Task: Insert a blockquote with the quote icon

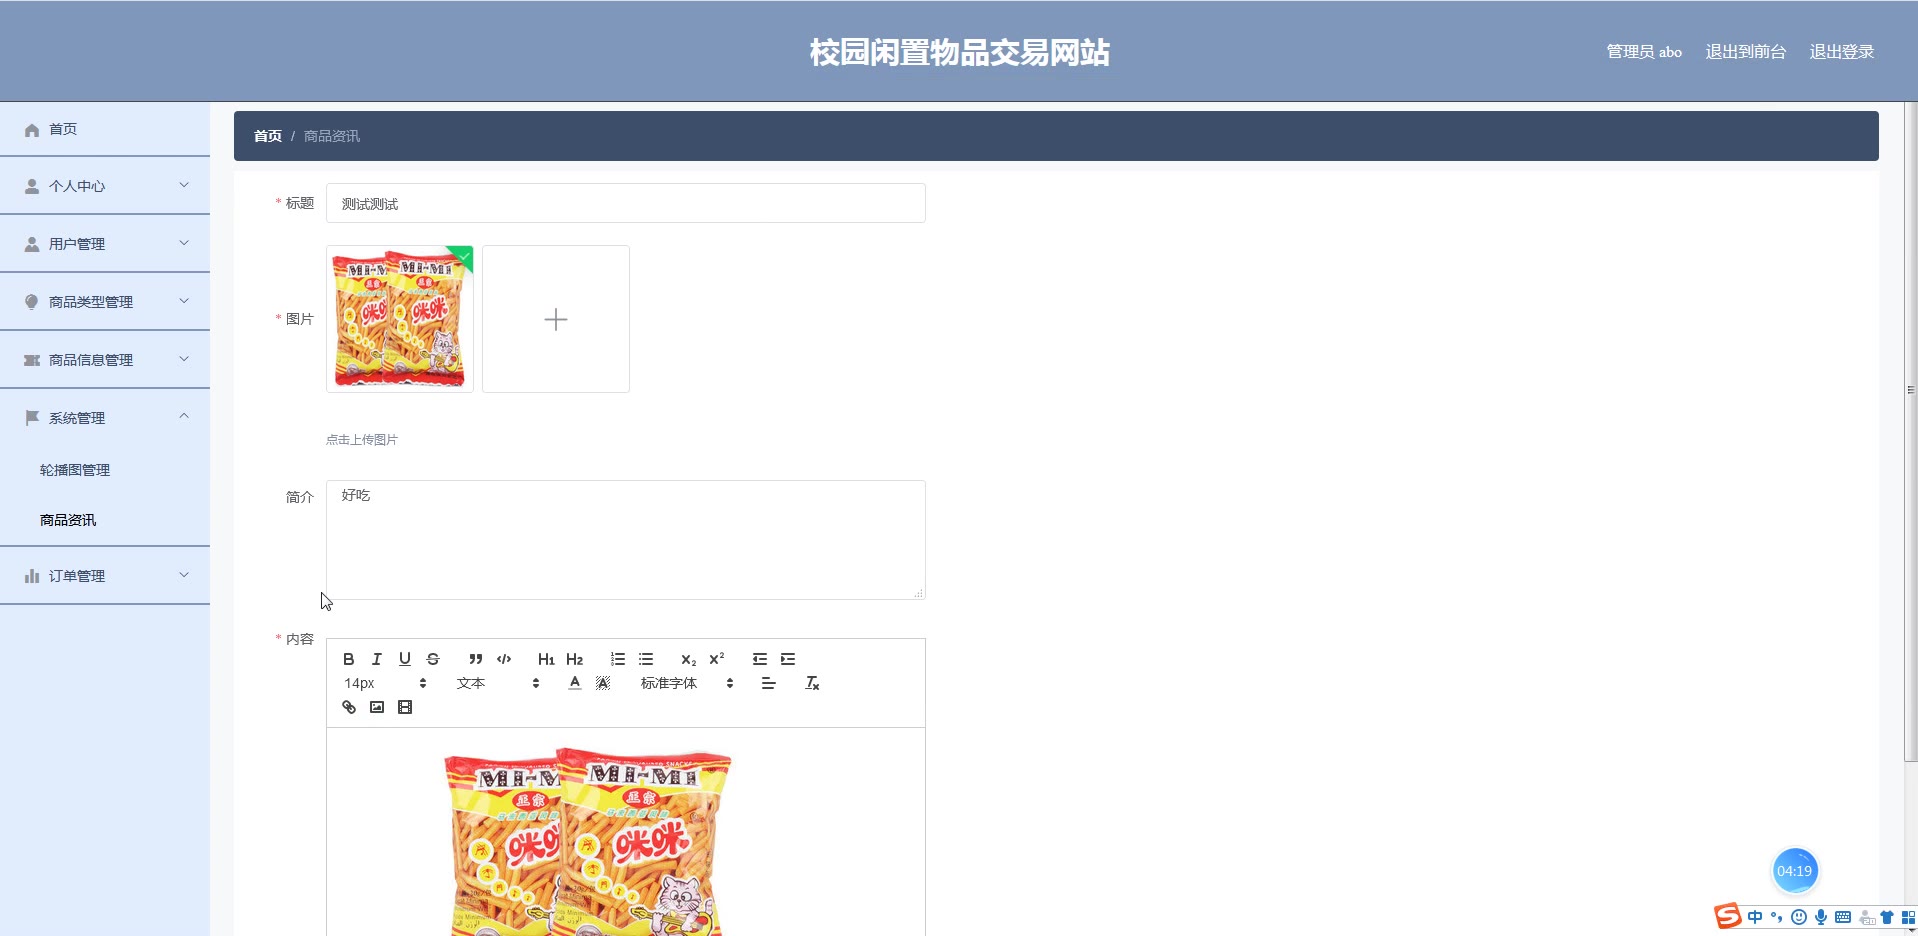Action: coord(476,659)
